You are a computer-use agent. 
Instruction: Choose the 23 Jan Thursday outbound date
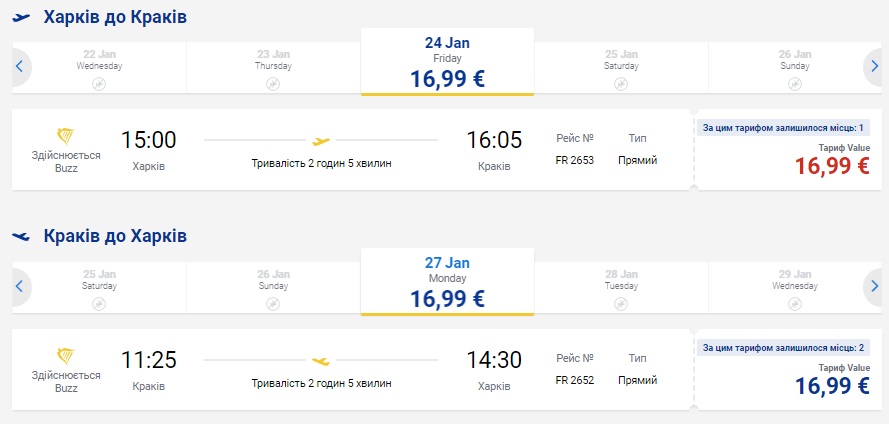click(x=273, y=66)
